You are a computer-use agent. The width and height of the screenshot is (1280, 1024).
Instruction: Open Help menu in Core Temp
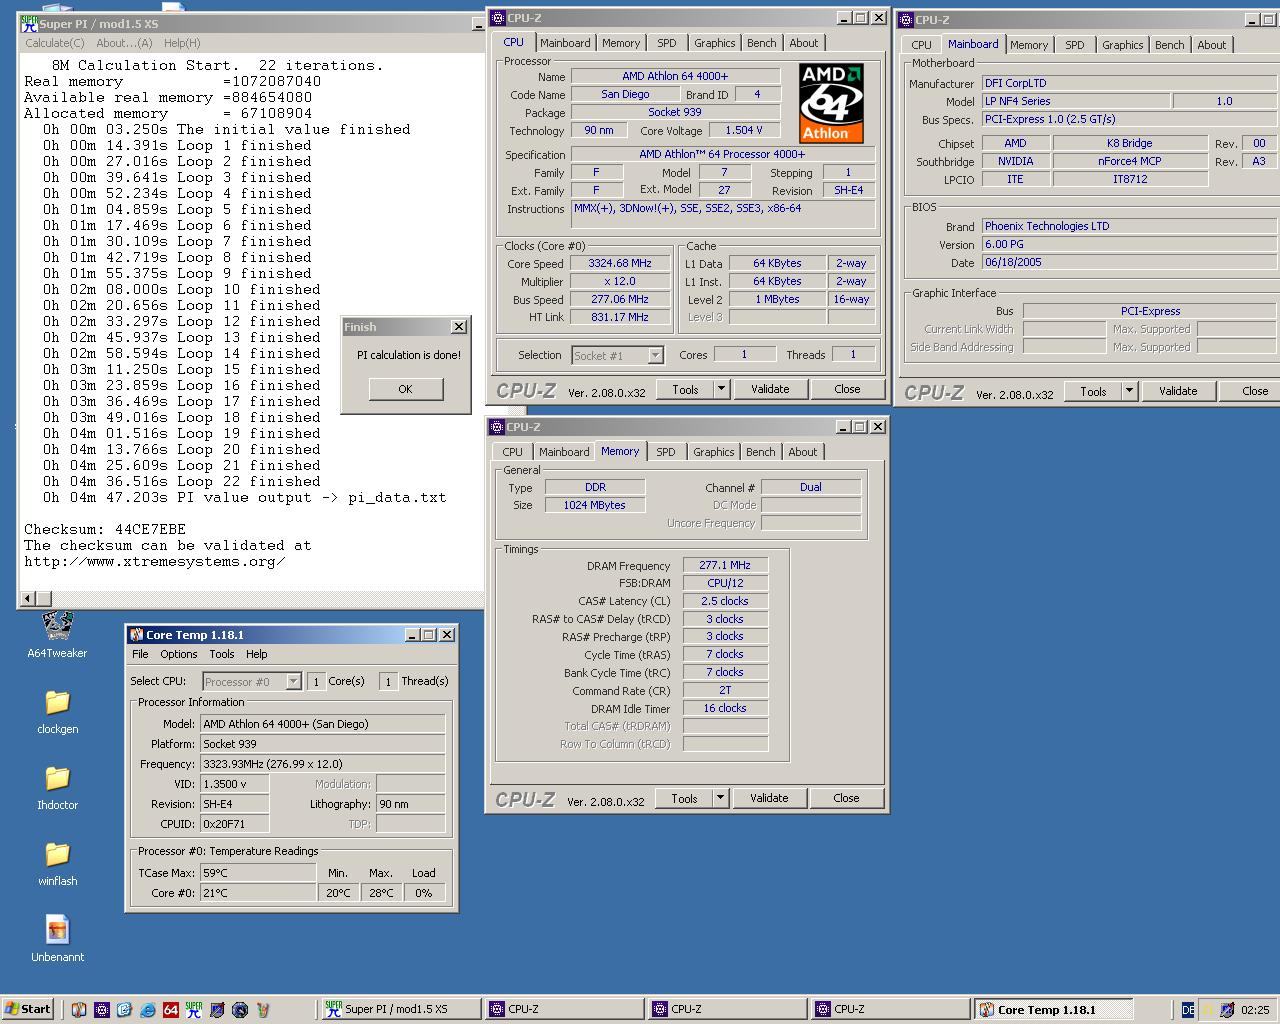(x=256, y=654)
